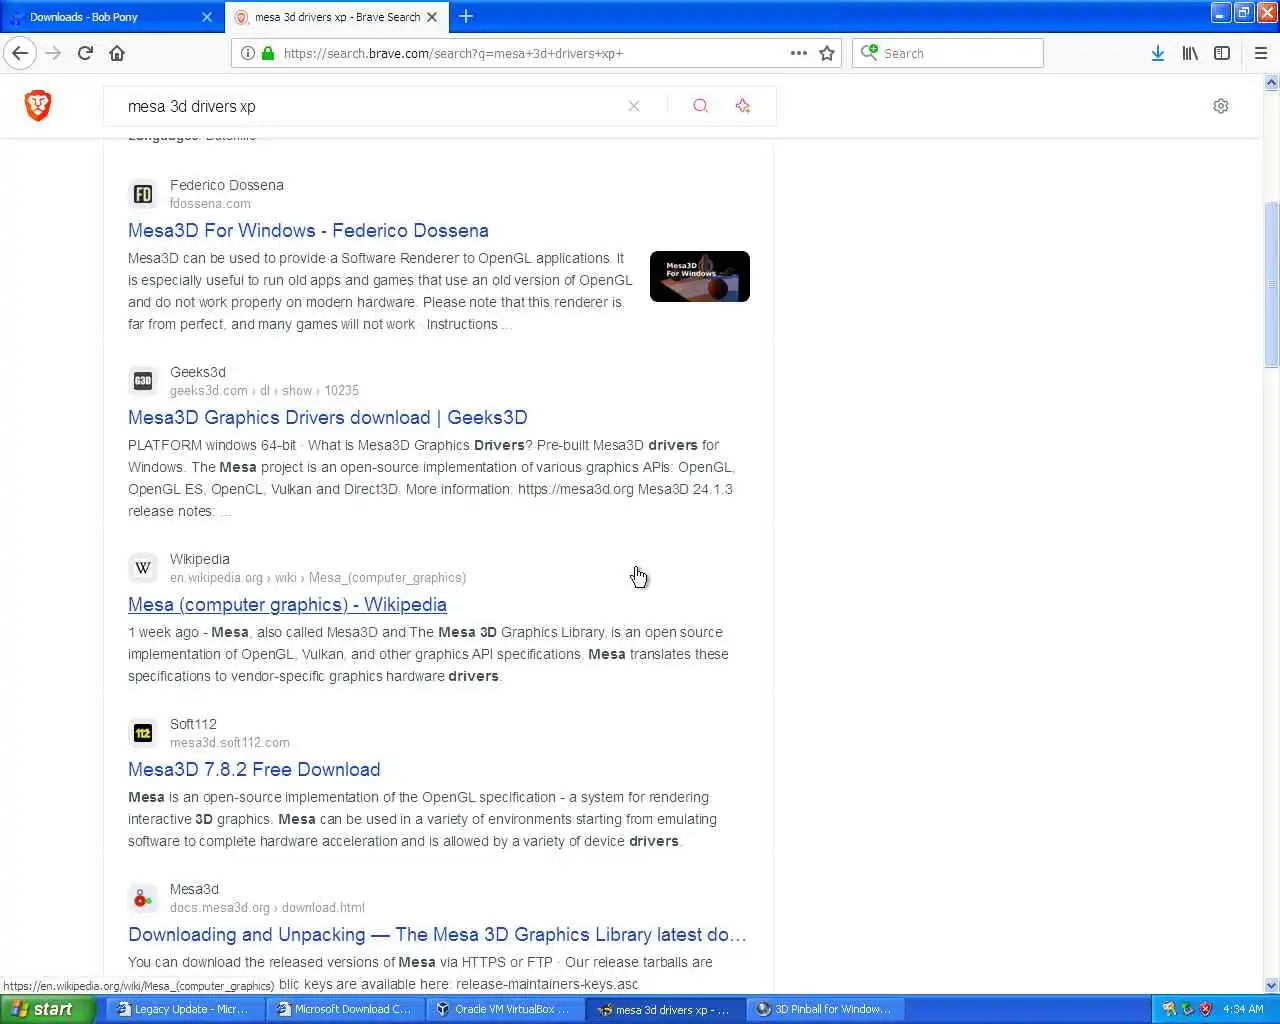
Task: Click the Wikipedia W favicon
Action: 143,568
